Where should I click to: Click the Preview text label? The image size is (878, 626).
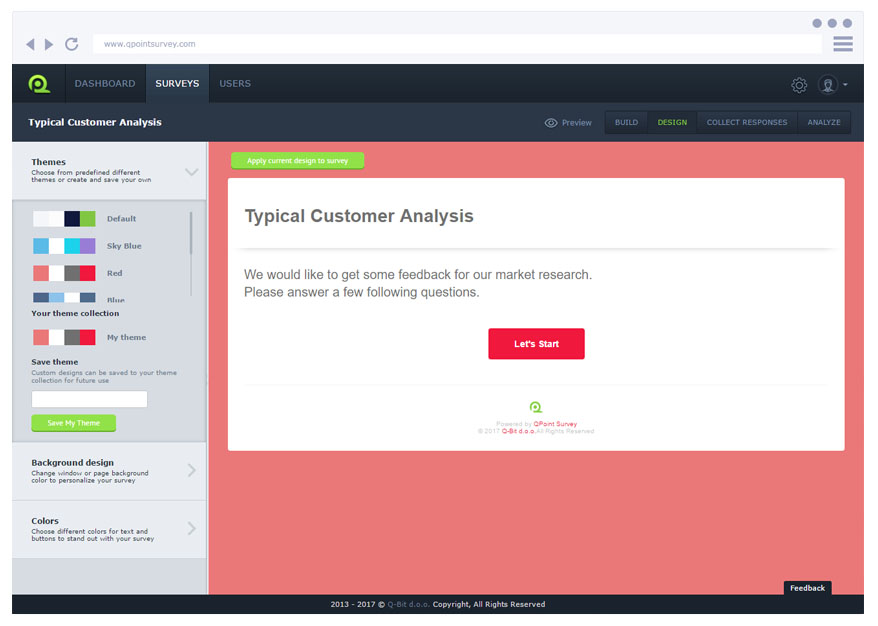[x=577, y=123]
